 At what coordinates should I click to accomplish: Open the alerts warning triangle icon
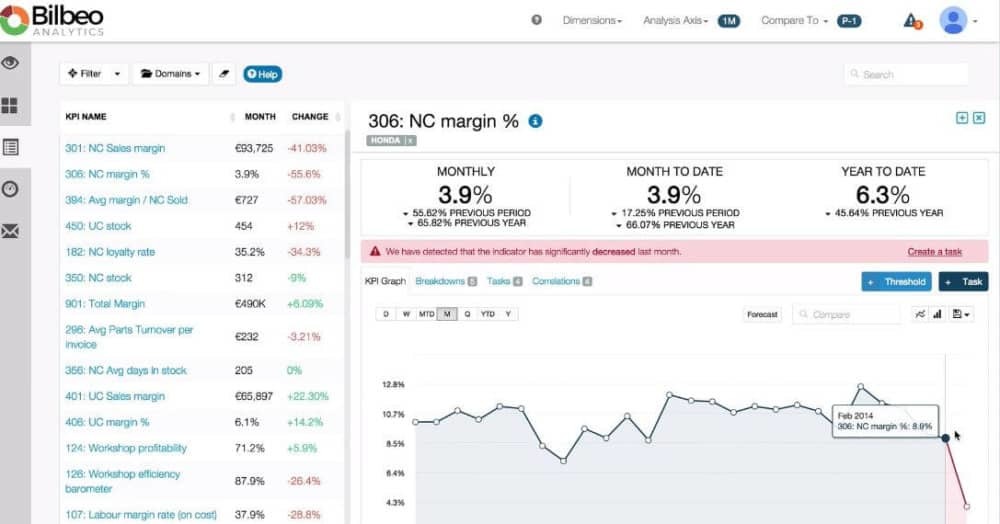coord(910,20)
